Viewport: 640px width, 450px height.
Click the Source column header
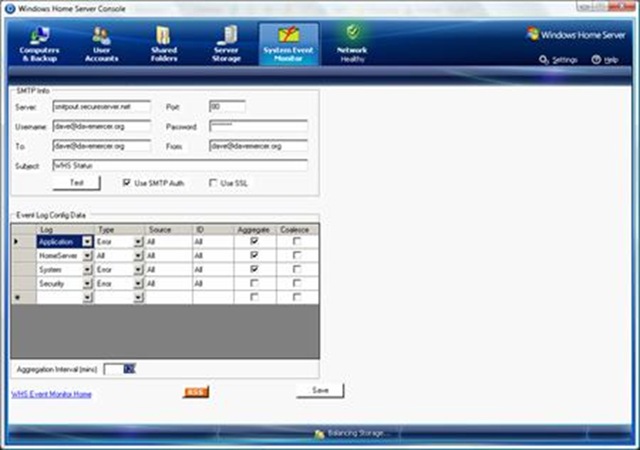169,229
